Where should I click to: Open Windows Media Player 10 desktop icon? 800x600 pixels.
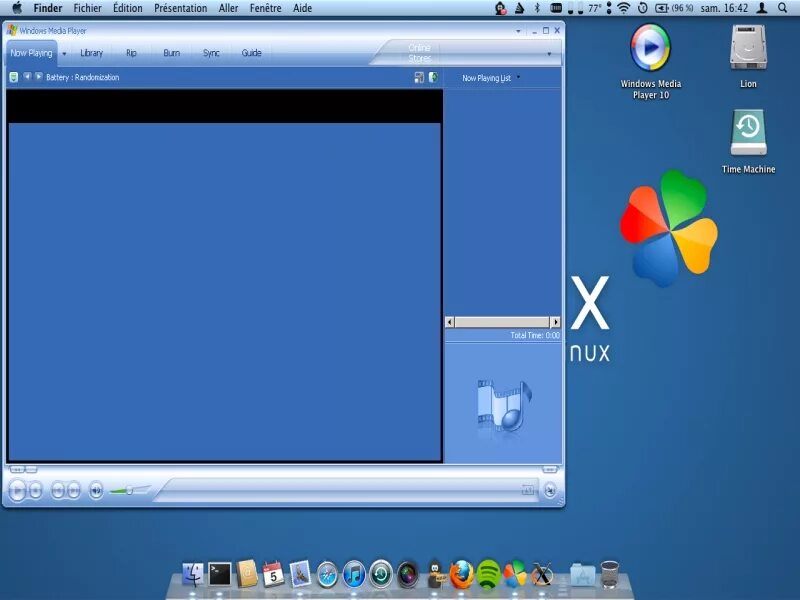(651, 61)
